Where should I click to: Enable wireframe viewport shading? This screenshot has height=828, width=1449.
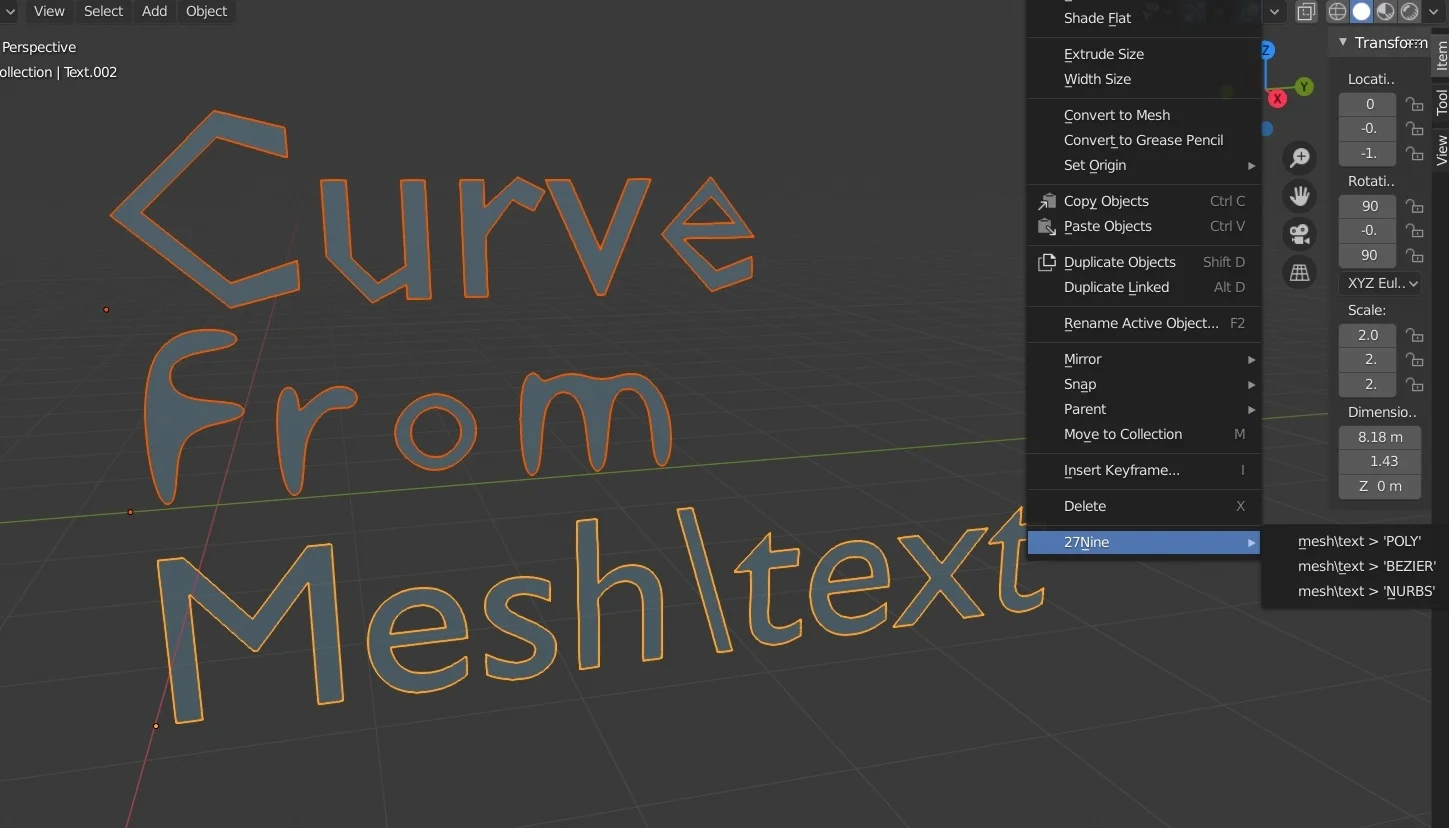[1337, 12]
